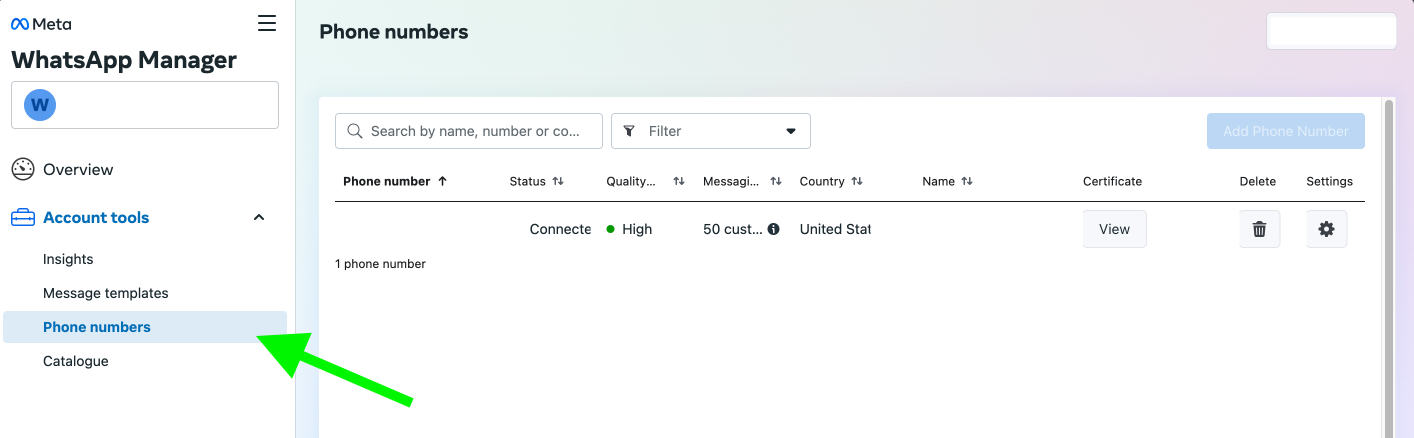This screenshot has width=1414, height=438.
Task: Click the United States country cell
Action: tap(835, 229)
